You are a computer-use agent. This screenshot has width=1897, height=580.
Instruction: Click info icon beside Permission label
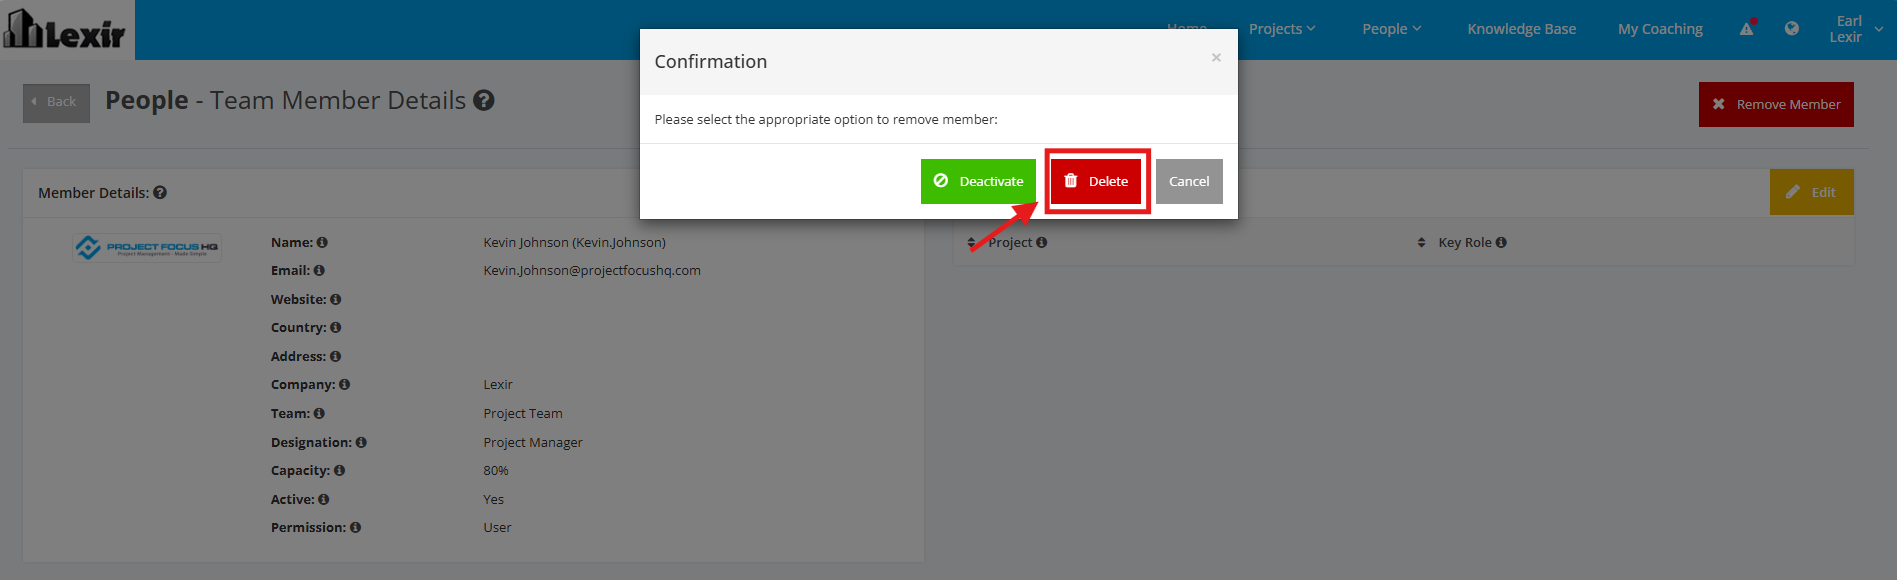356,528
